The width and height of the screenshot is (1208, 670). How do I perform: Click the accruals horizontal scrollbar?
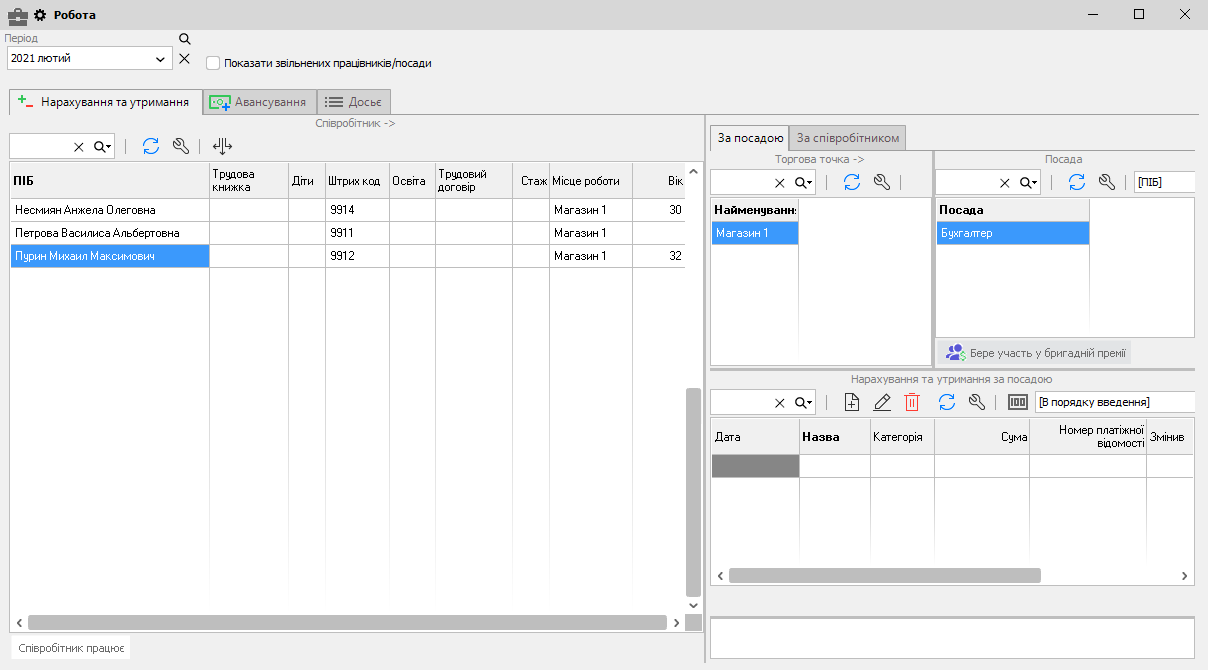884,576
